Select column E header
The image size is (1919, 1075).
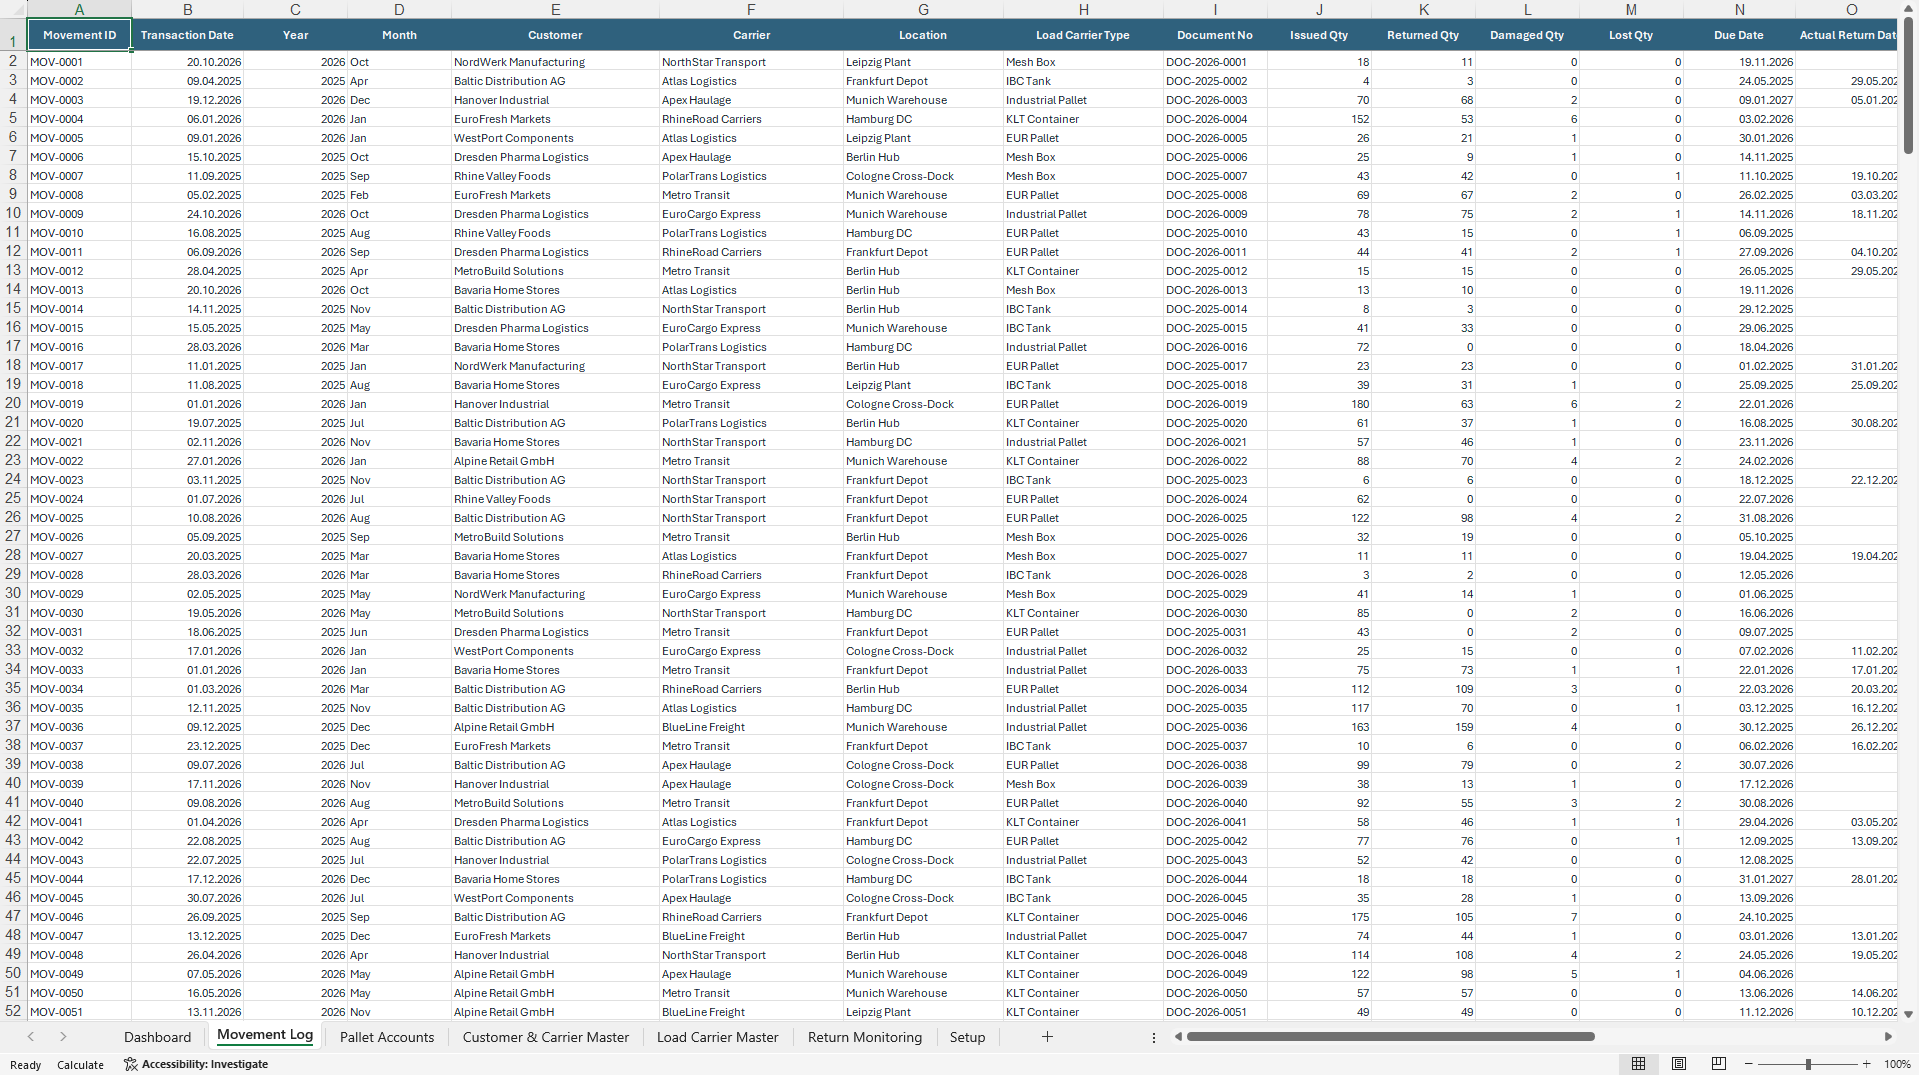coord(555,9)
